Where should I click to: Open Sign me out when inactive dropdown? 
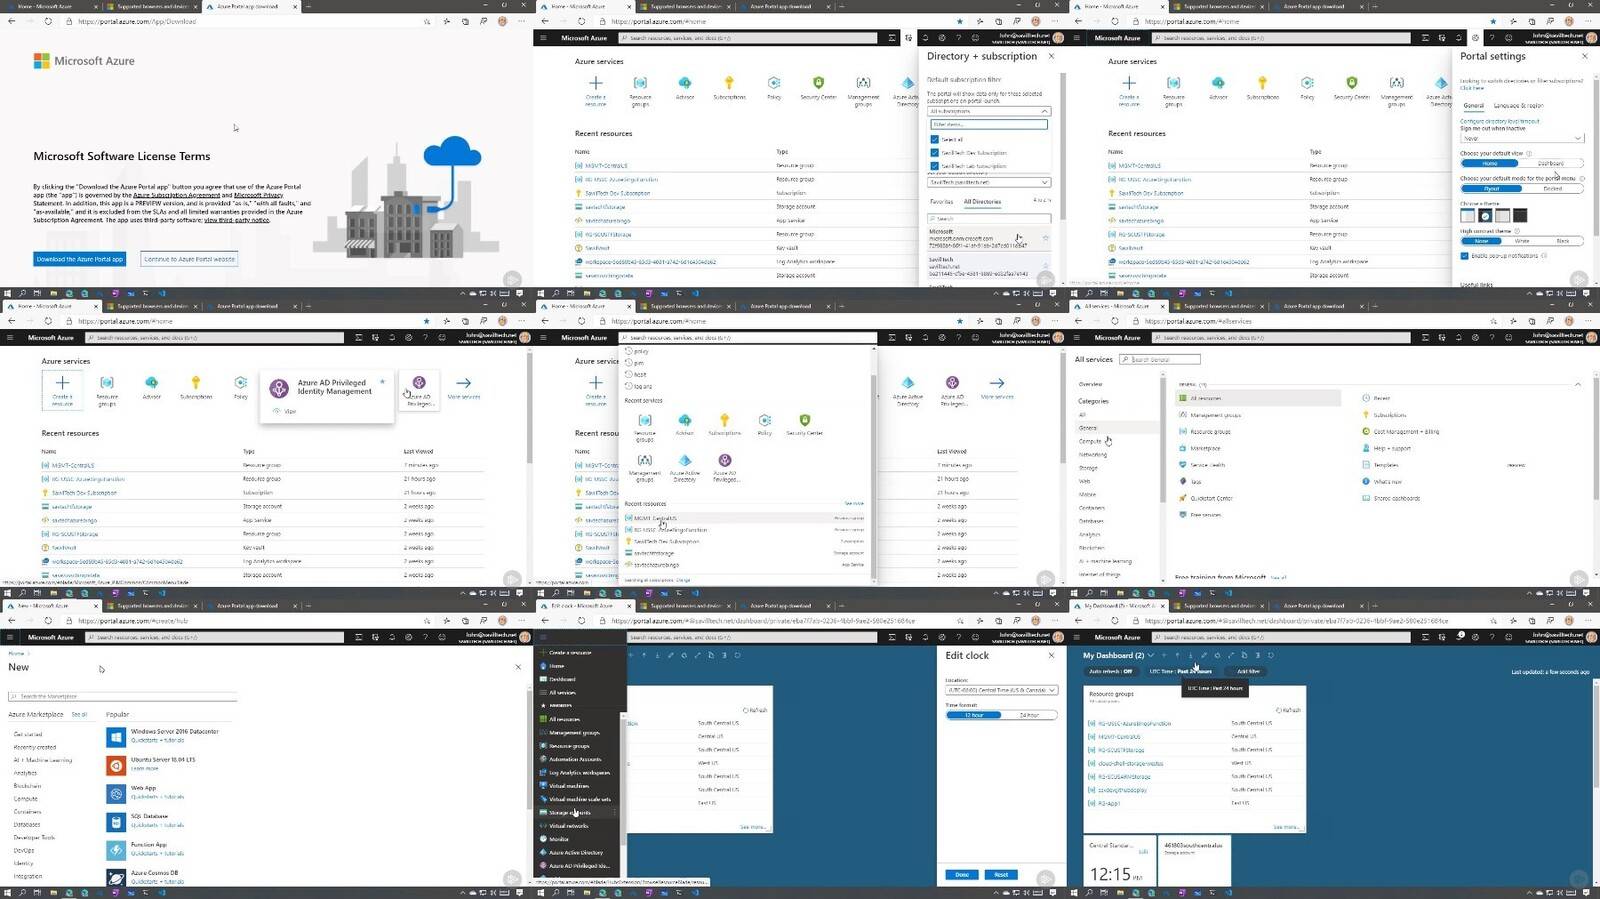pos(1522,138)
